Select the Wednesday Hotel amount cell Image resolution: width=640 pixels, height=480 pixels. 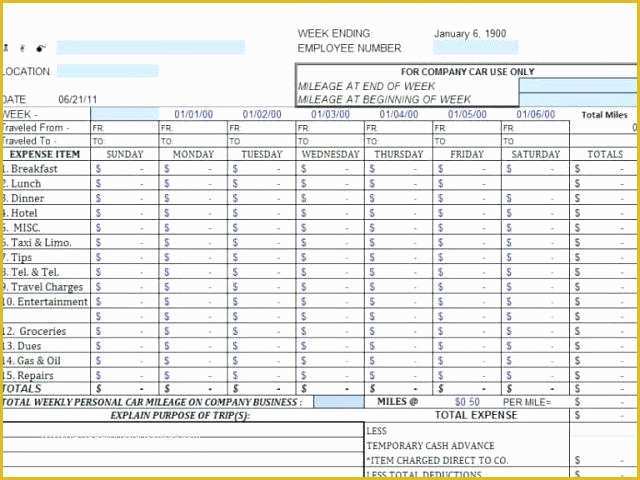(x=330, y=213)
